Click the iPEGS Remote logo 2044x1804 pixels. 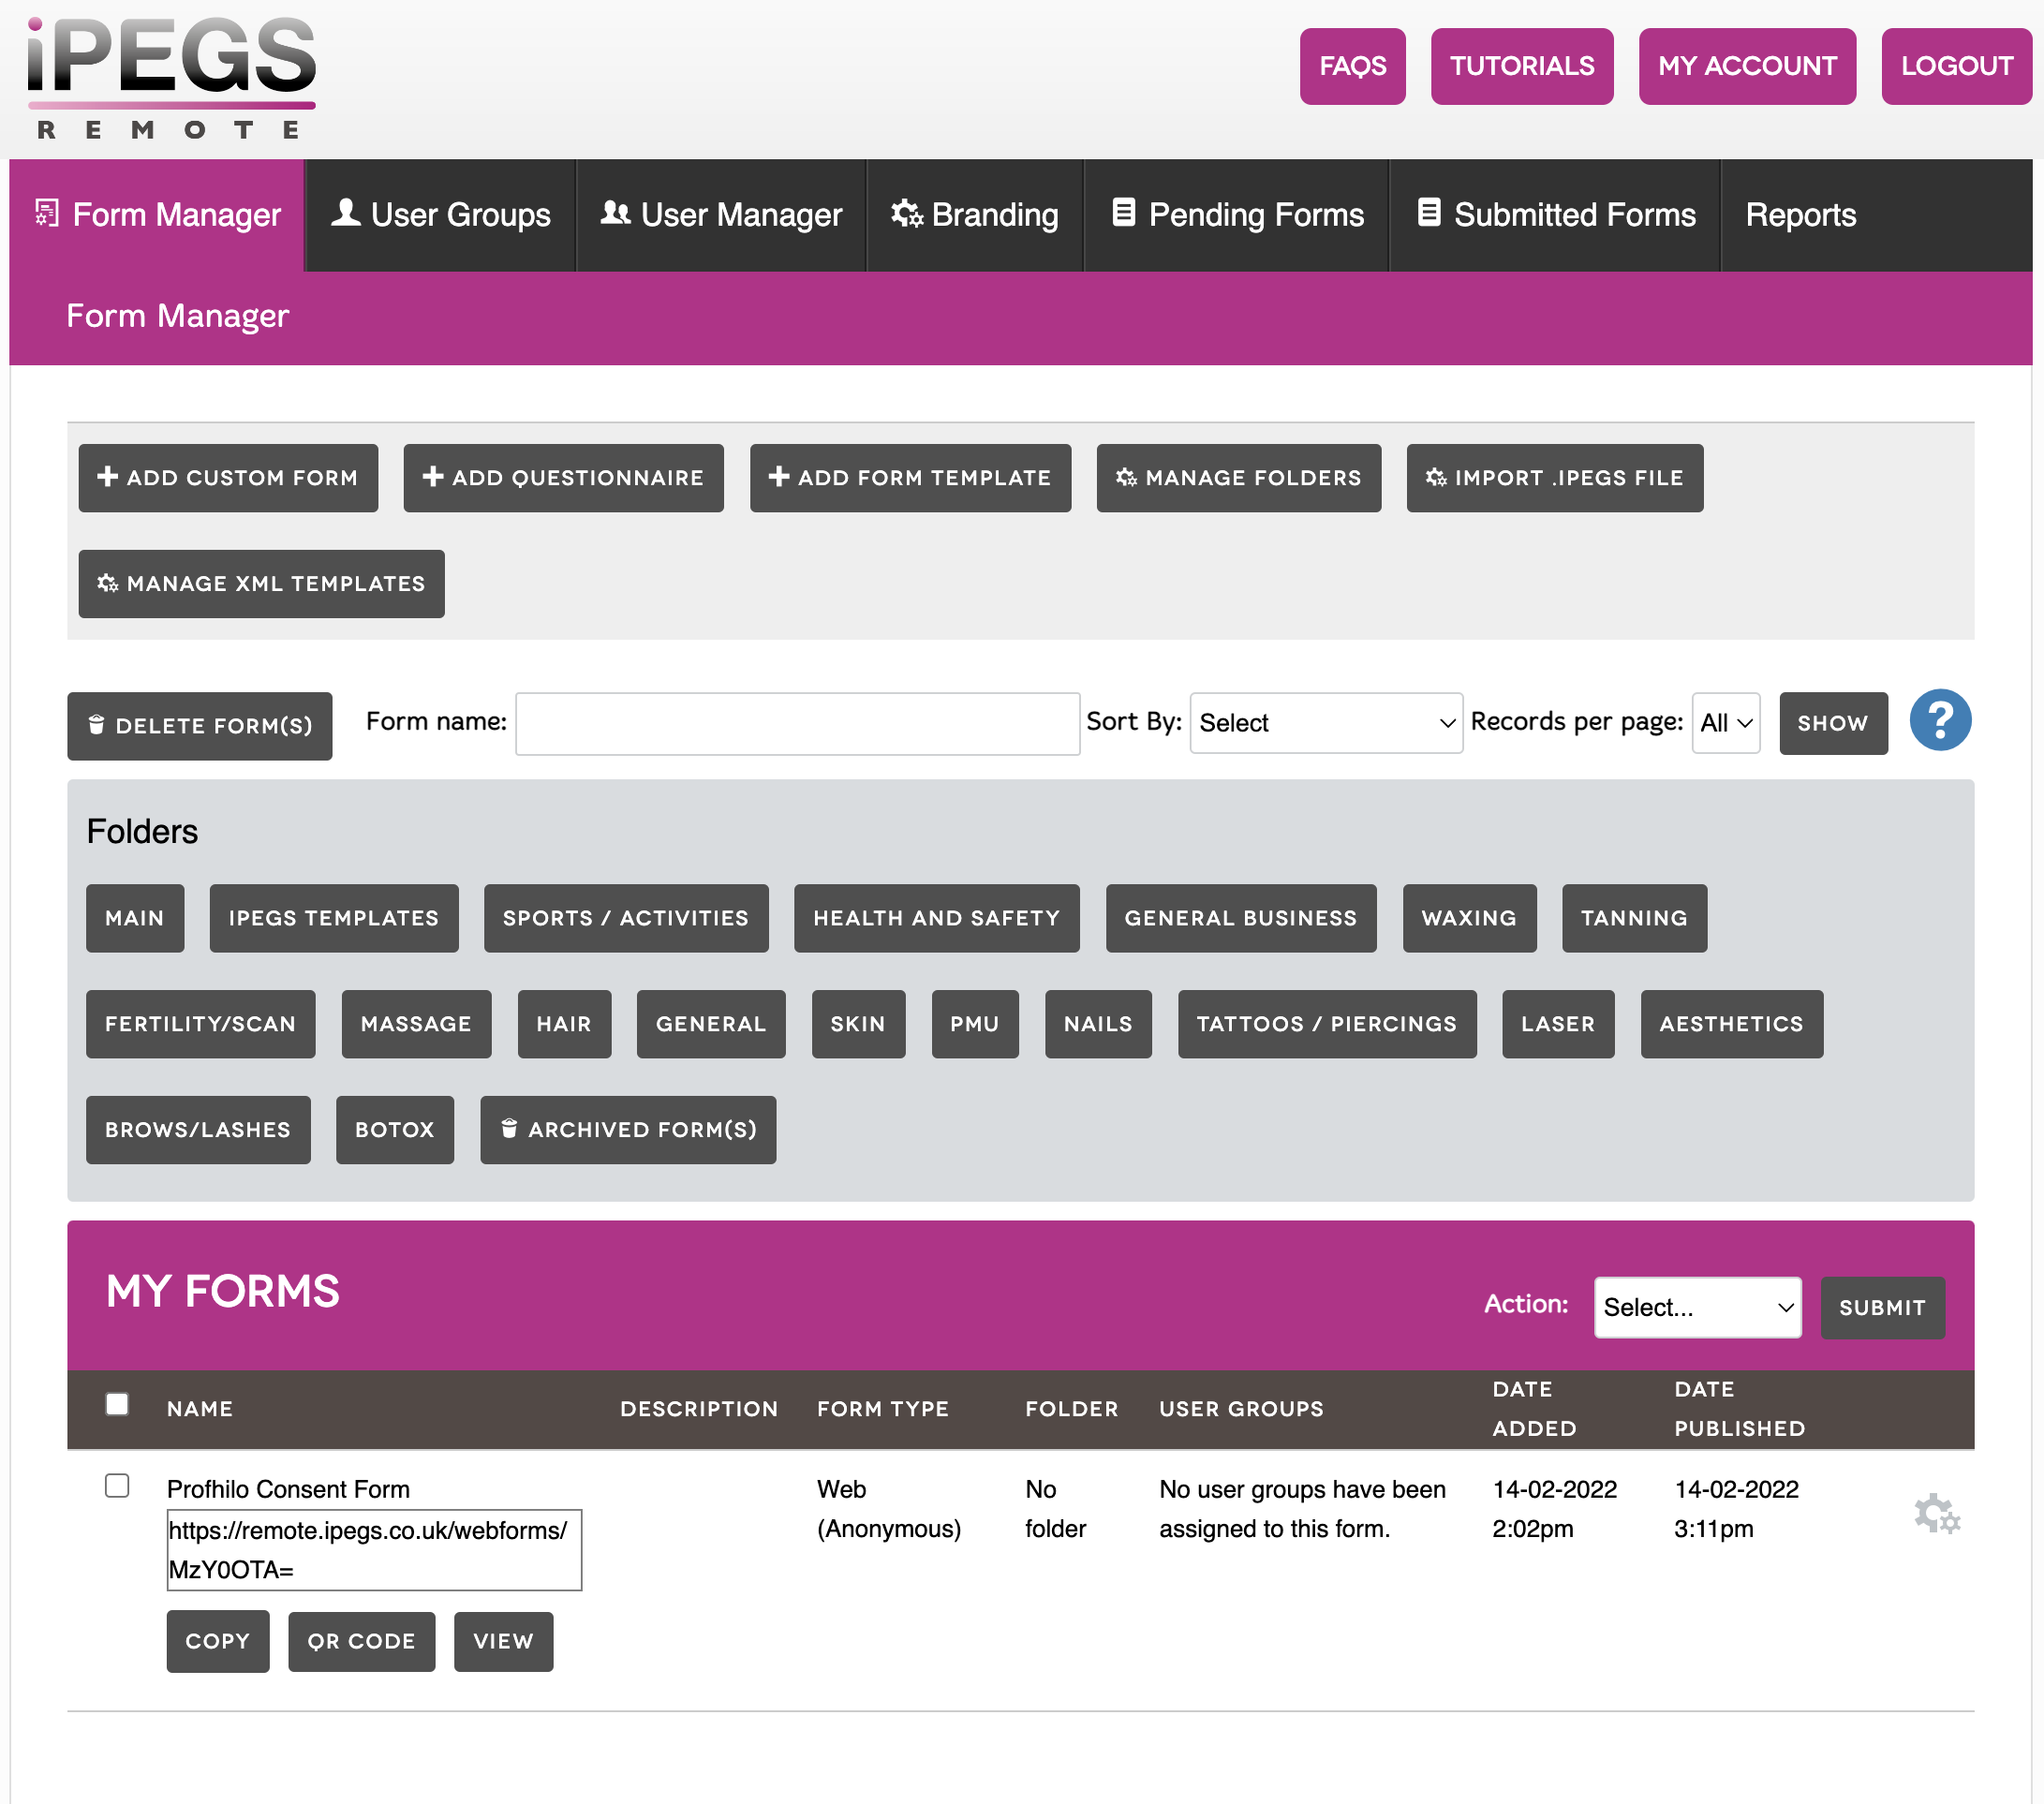171,78
